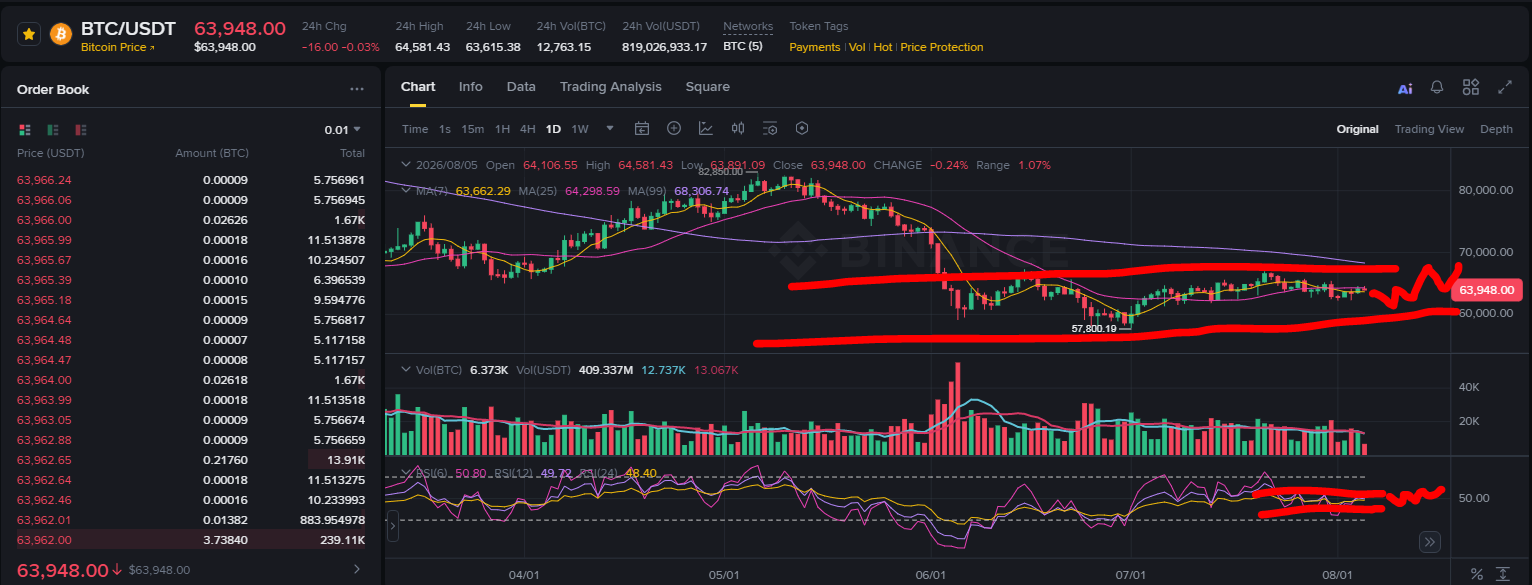Expand chart to full screen
This screenshot has height=585, width=1532.
click(x=1504, y=87)
